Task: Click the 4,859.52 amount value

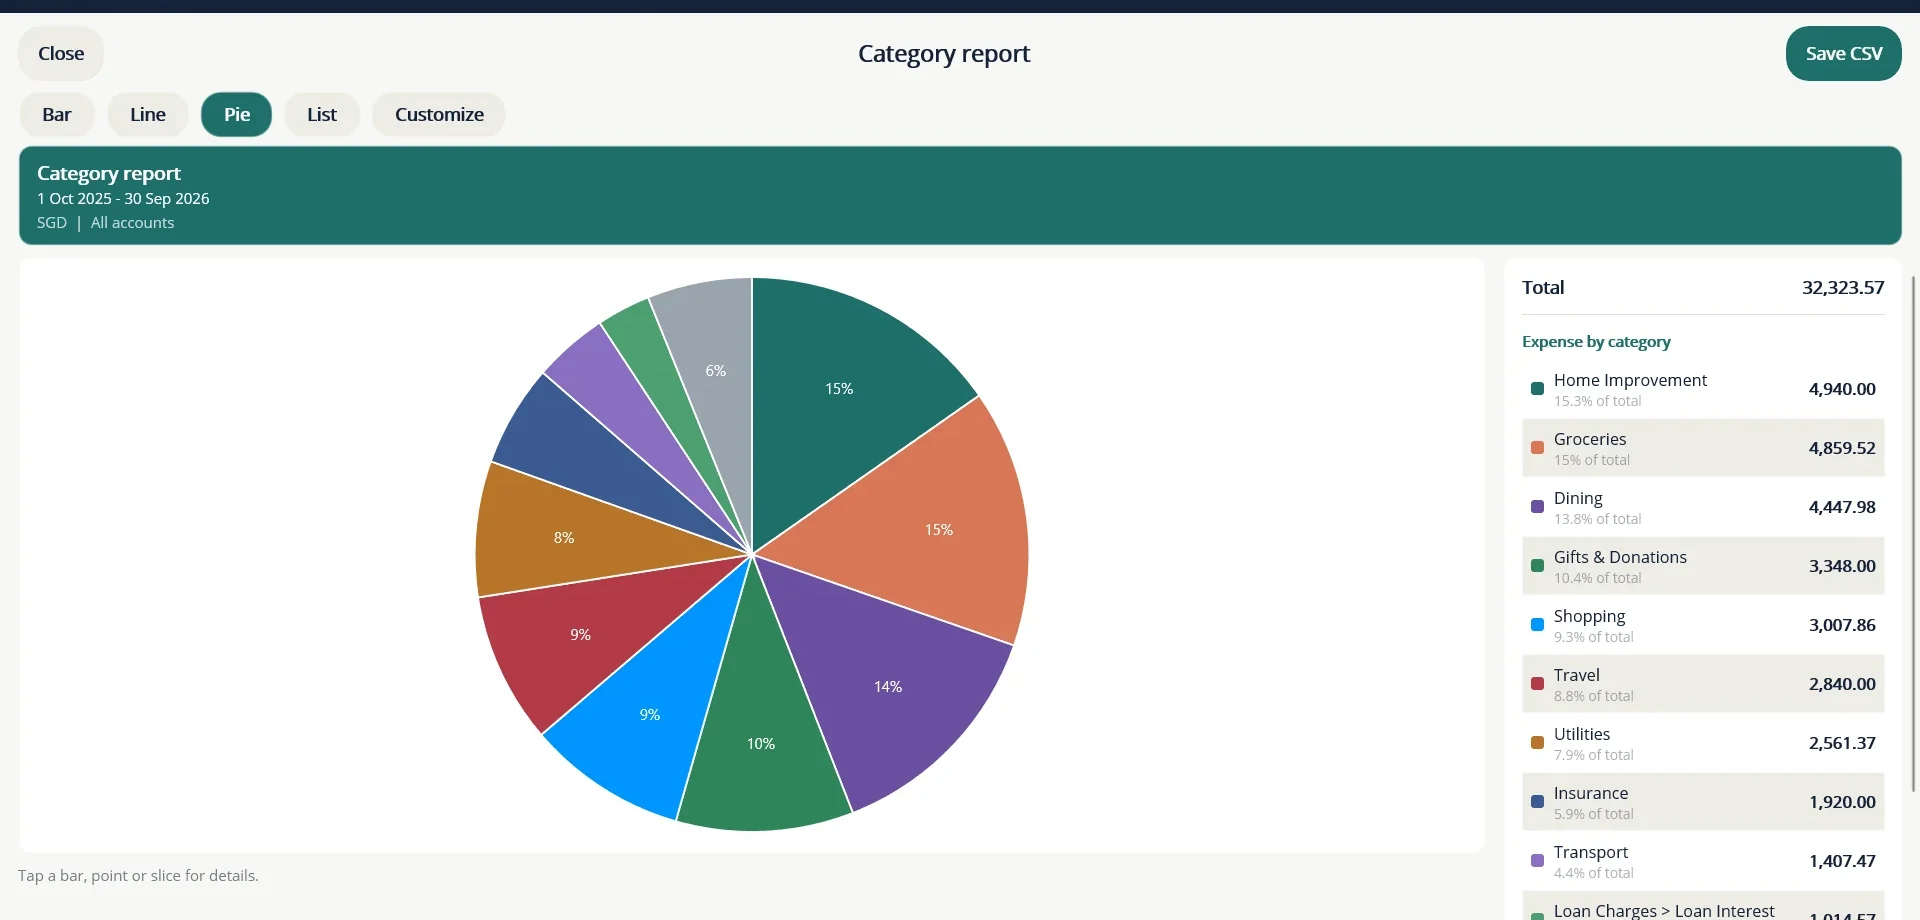Action: (1842, 448)
